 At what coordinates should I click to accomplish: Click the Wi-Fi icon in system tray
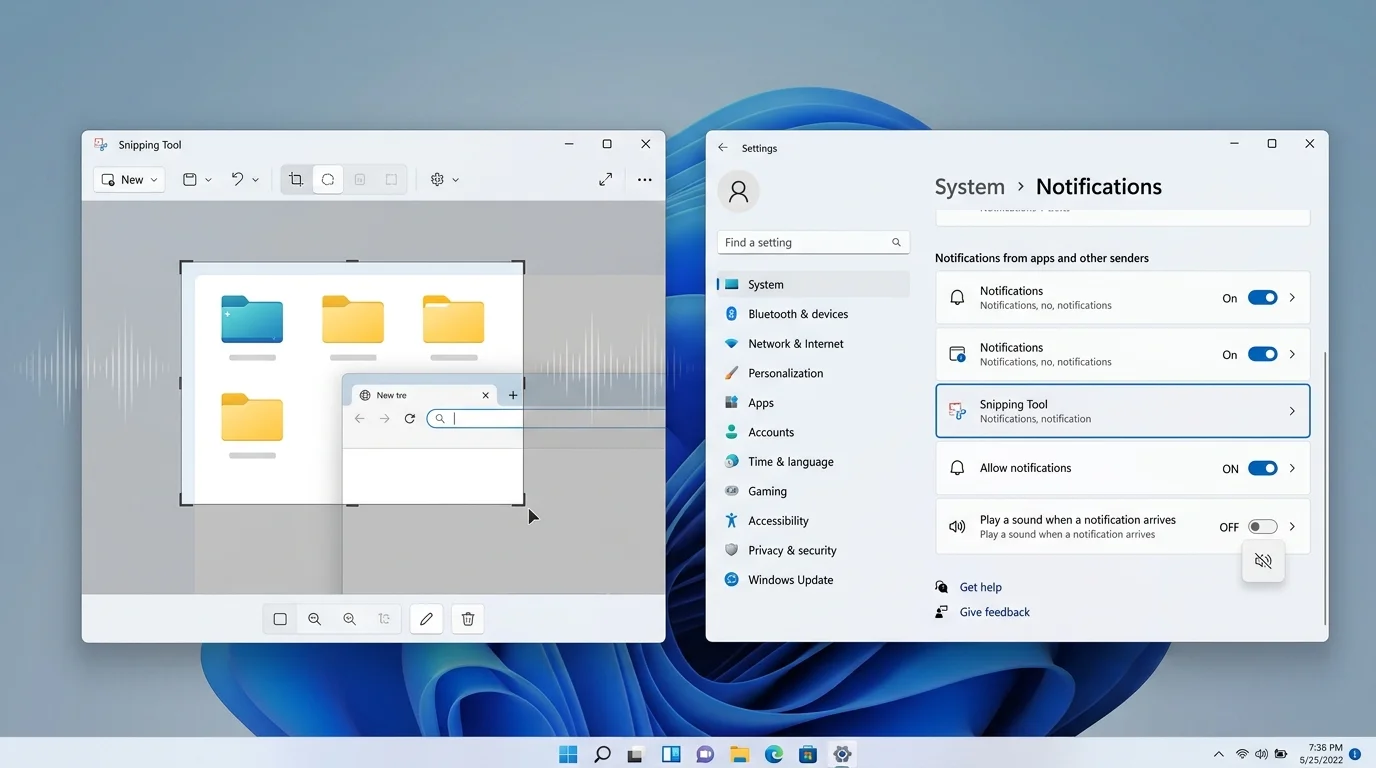1242,754
